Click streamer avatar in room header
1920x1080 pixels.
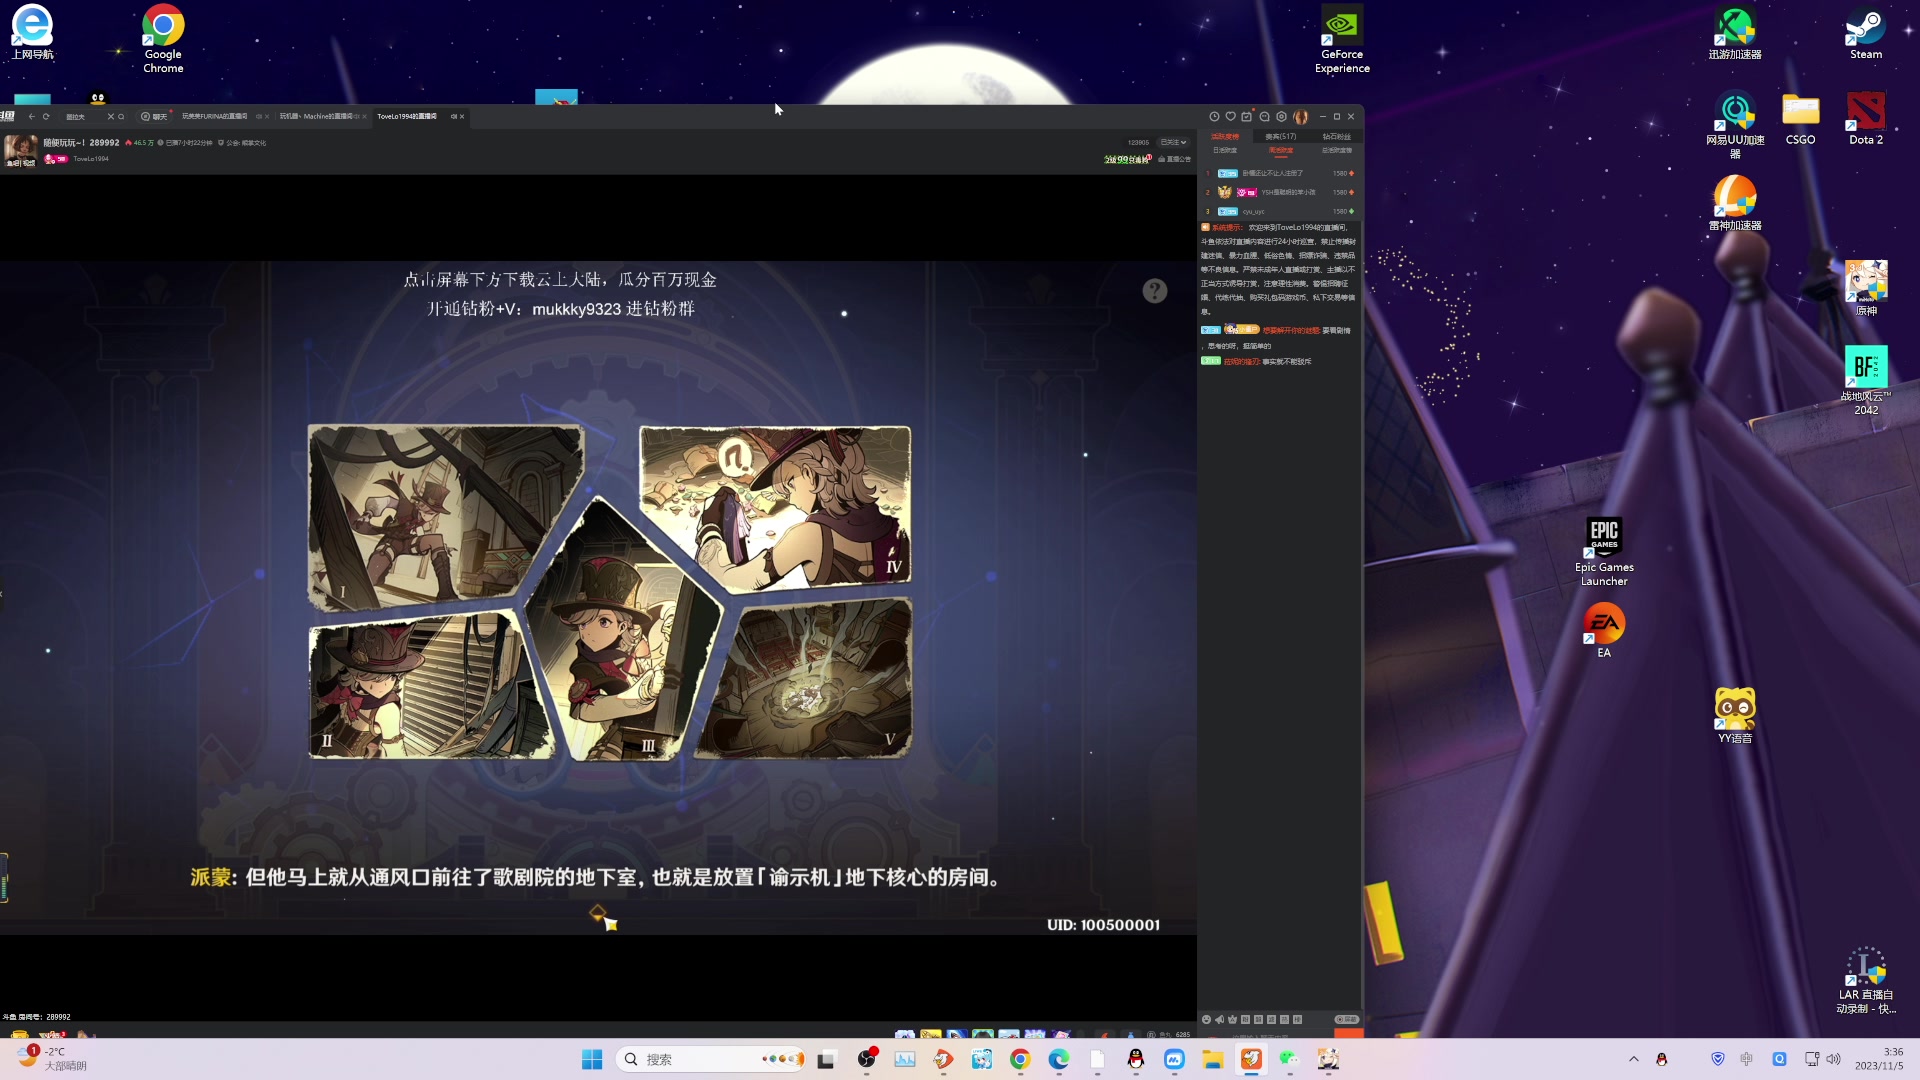[20, 150]
